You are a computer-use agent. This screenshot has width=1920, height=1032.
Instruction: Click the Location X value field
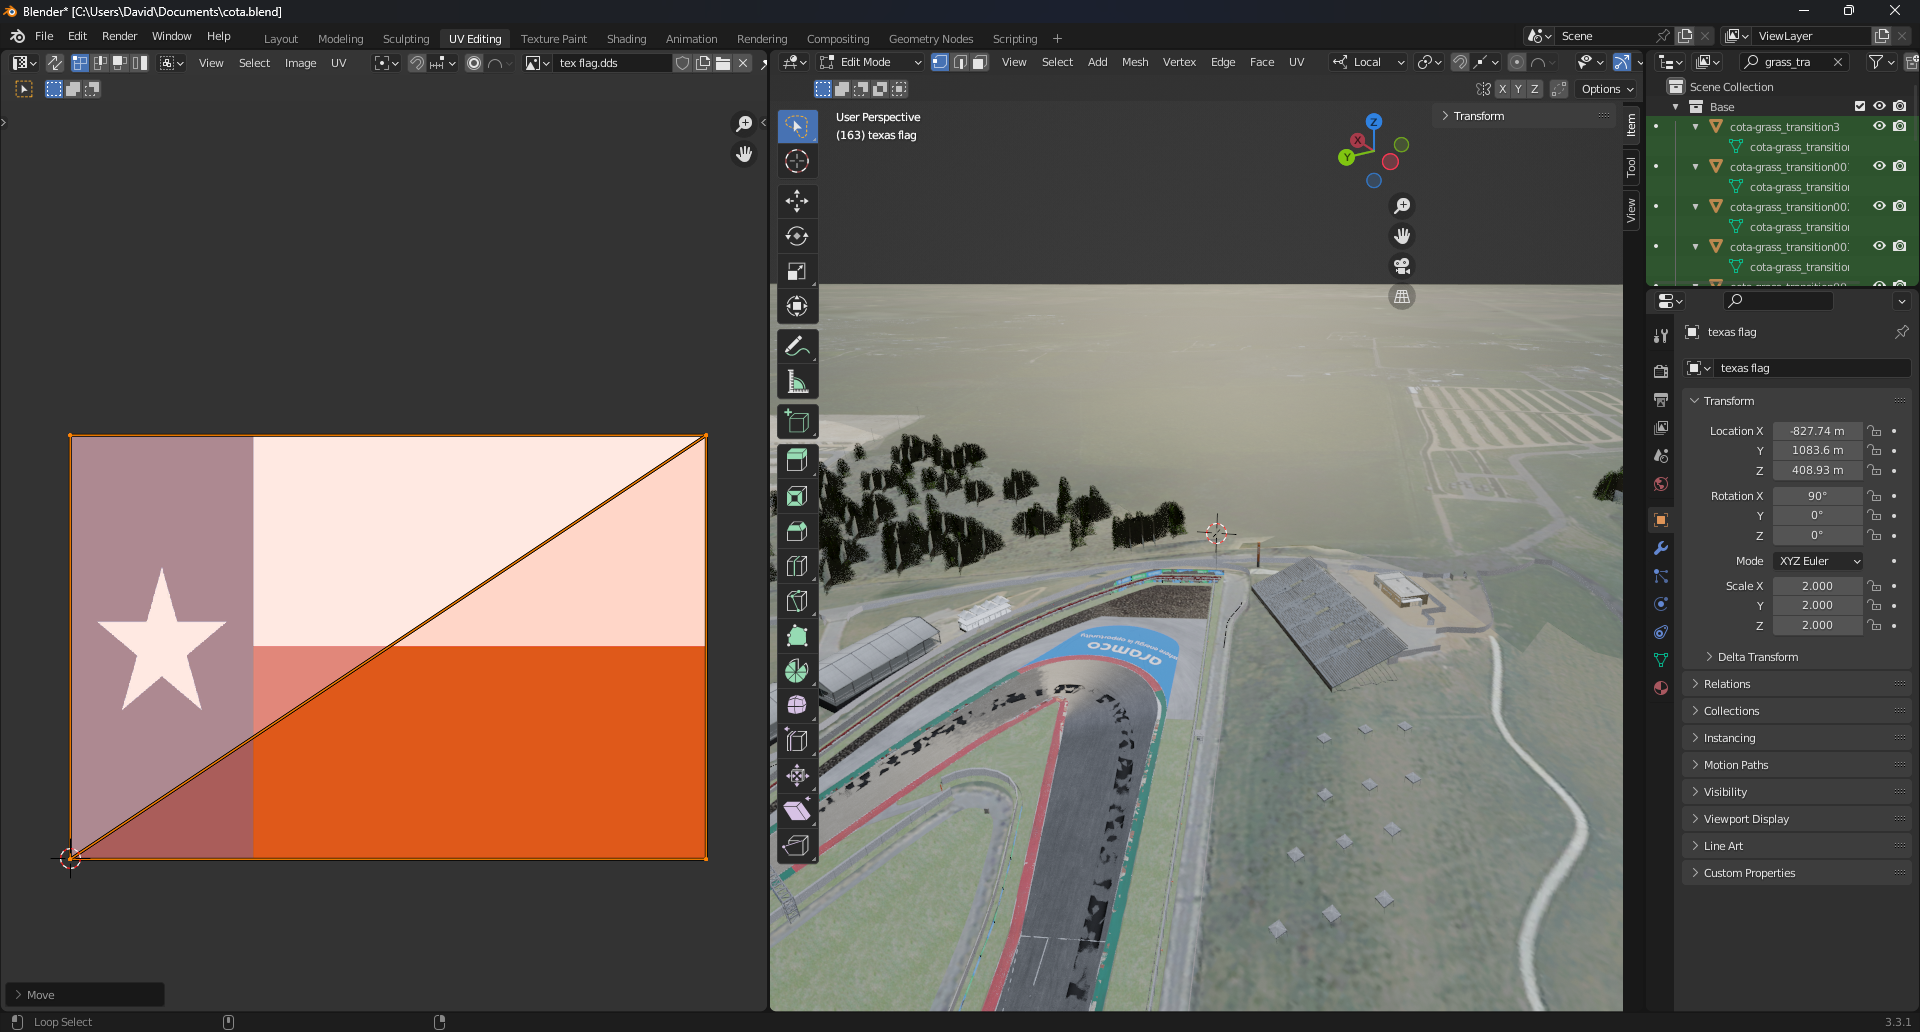(x=1817, y=431)
